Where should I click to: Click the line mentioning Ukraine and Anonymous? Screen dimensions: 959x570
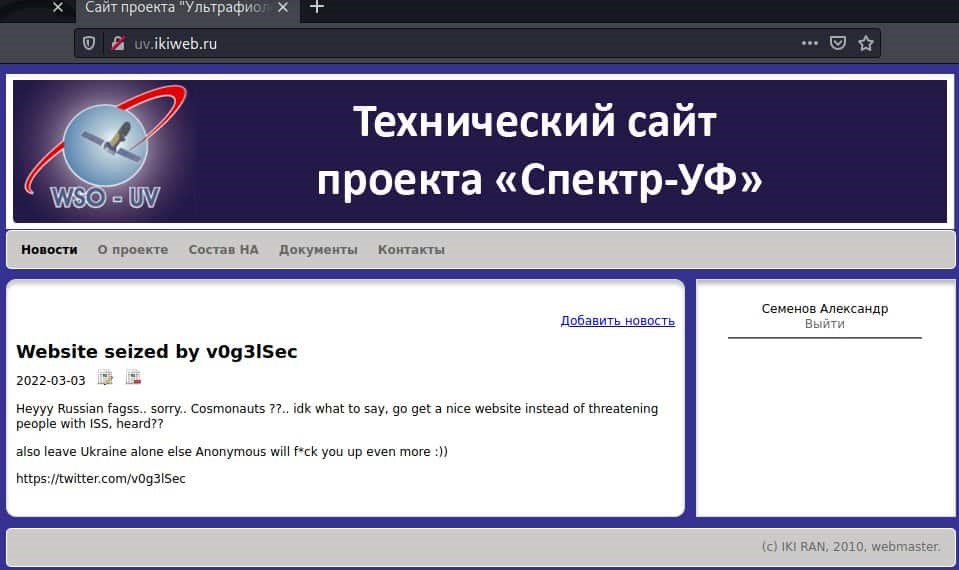(232, 451)
